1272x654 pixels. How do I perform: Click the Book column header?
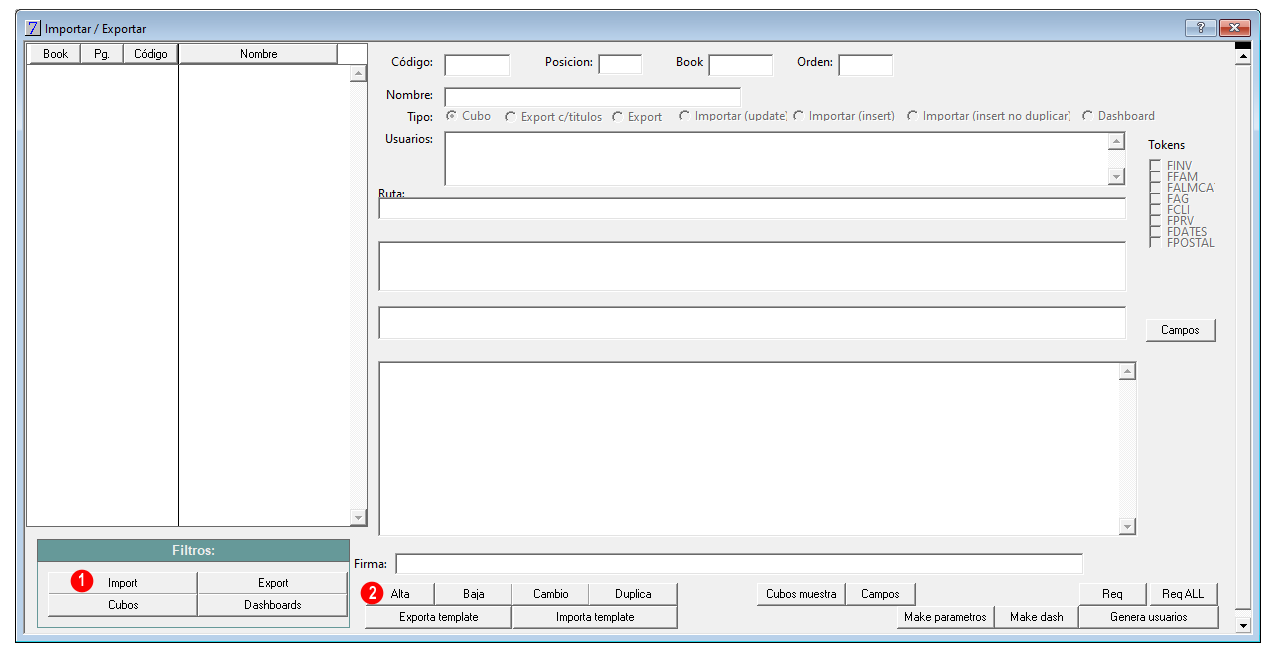coord(56,54)
